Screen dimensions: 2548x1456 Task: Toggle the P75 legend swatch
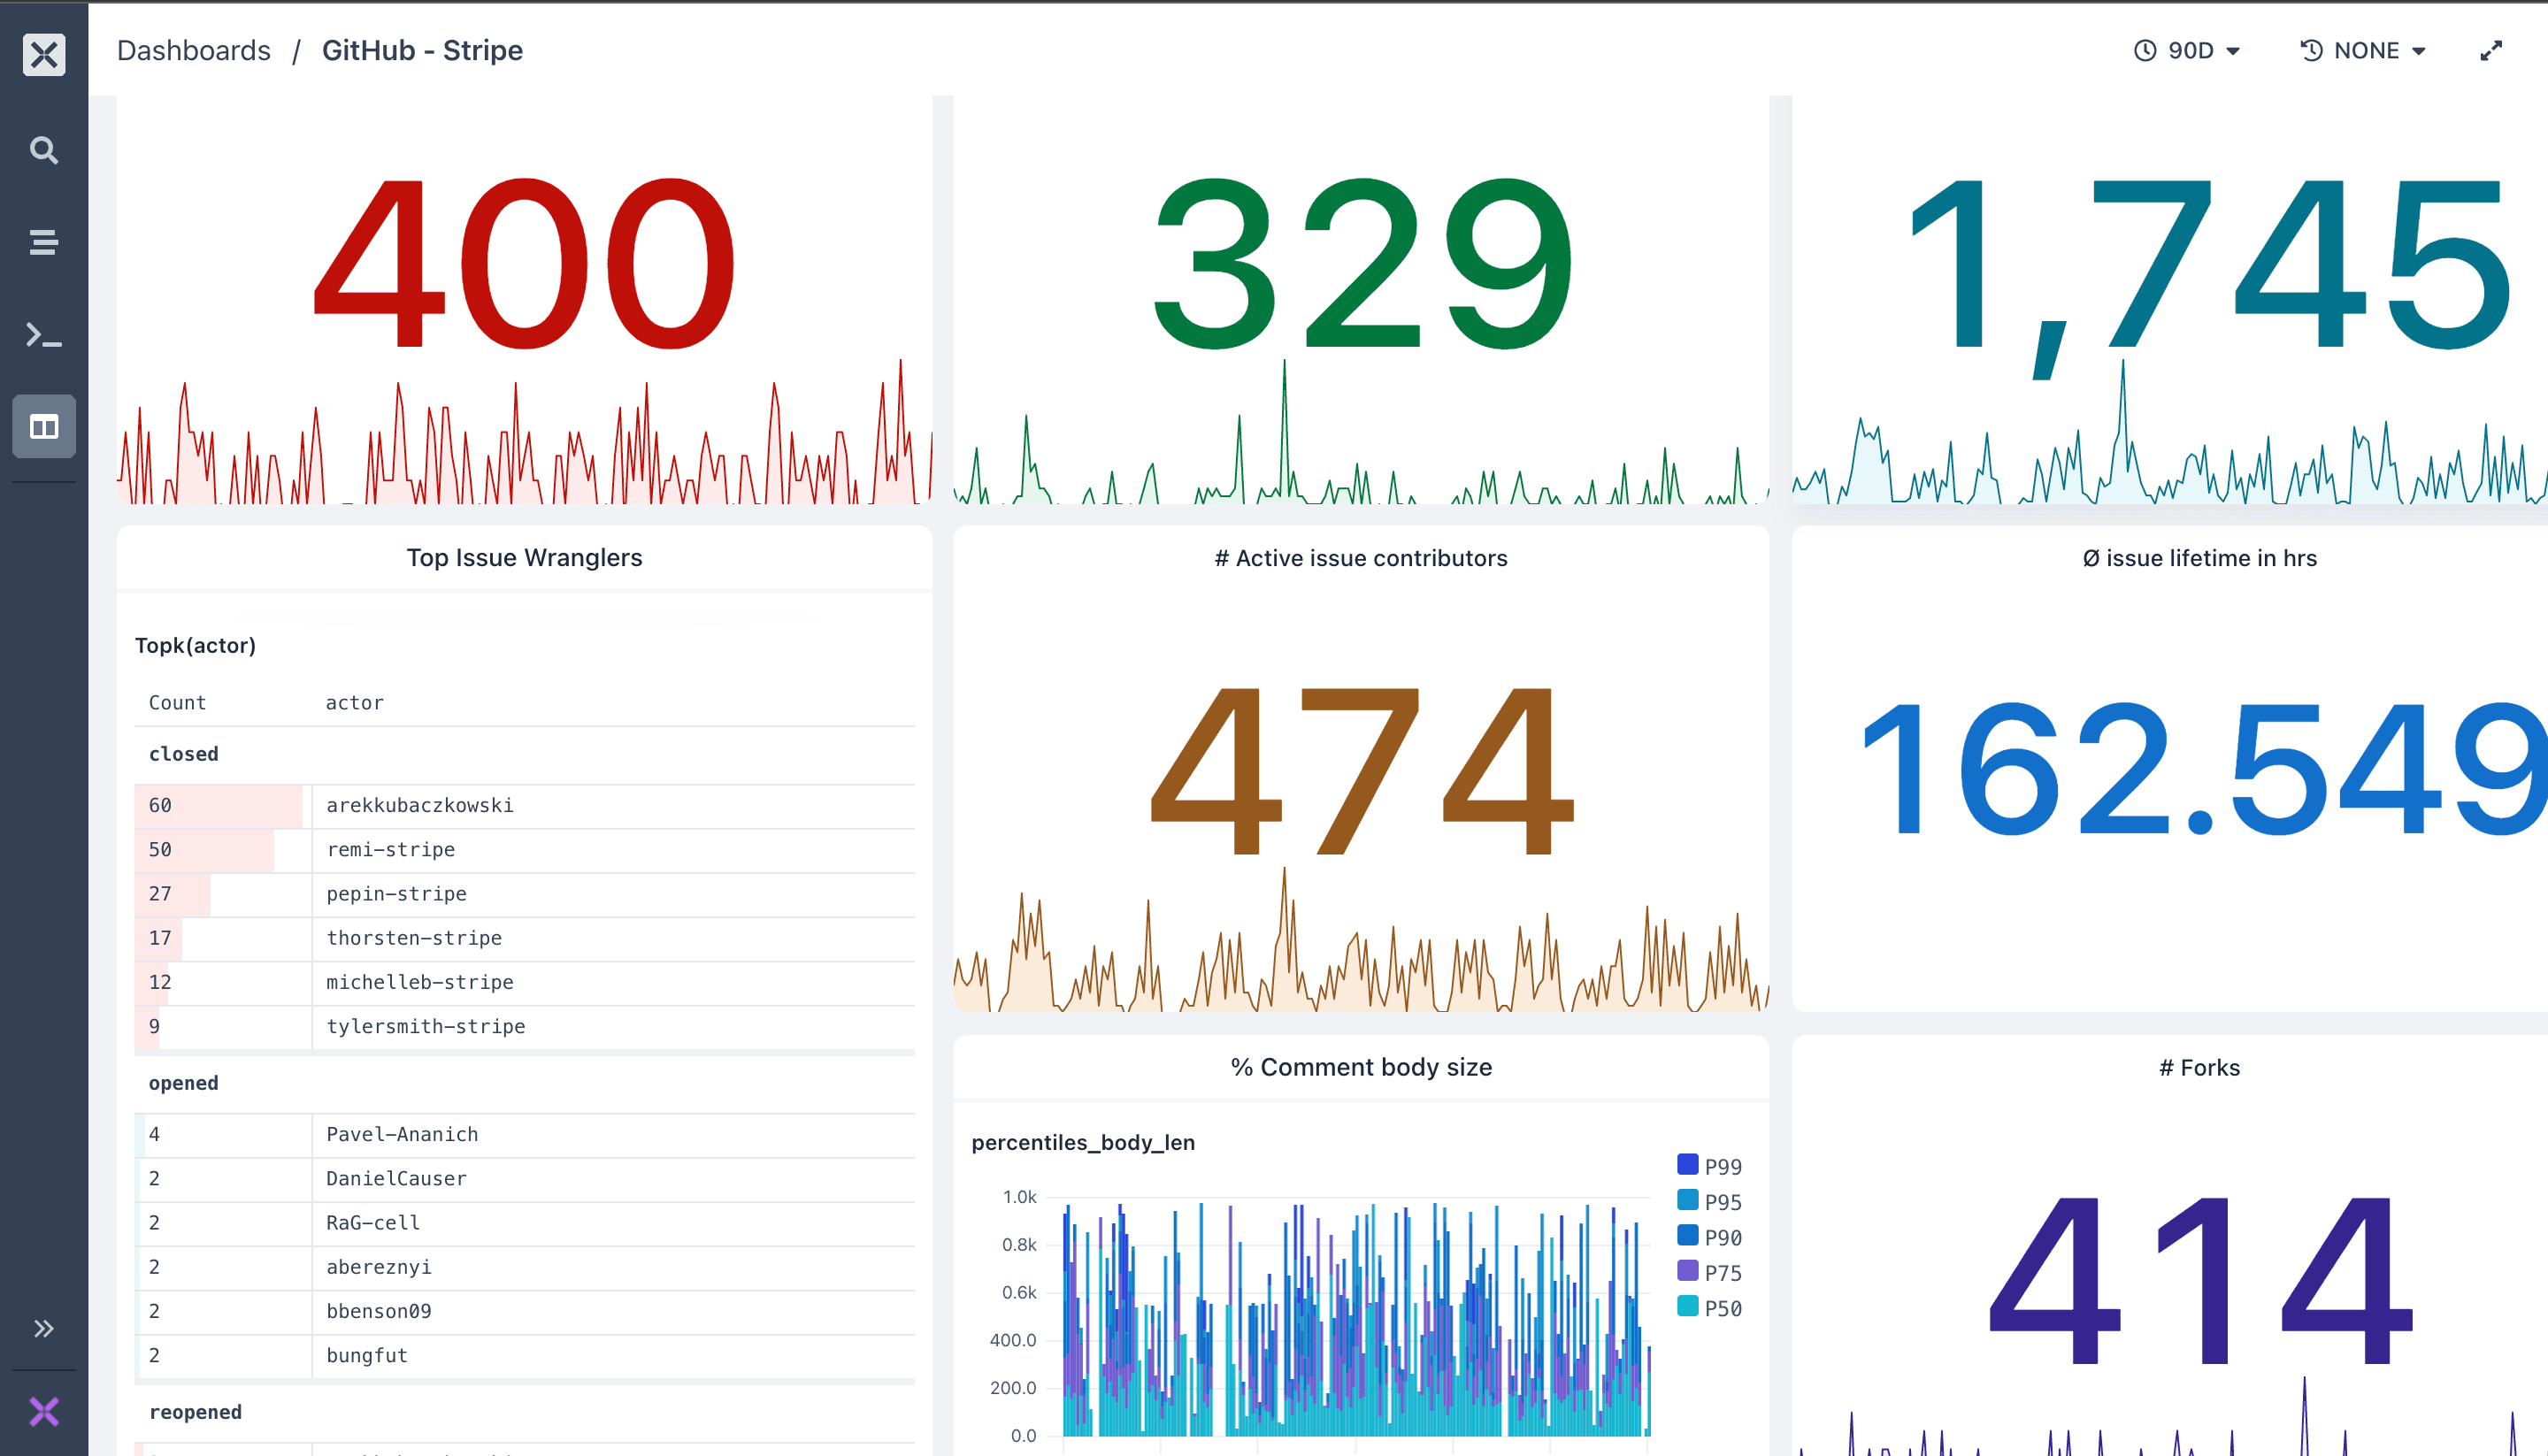pyautogui.click(x=1688, y=1271)
